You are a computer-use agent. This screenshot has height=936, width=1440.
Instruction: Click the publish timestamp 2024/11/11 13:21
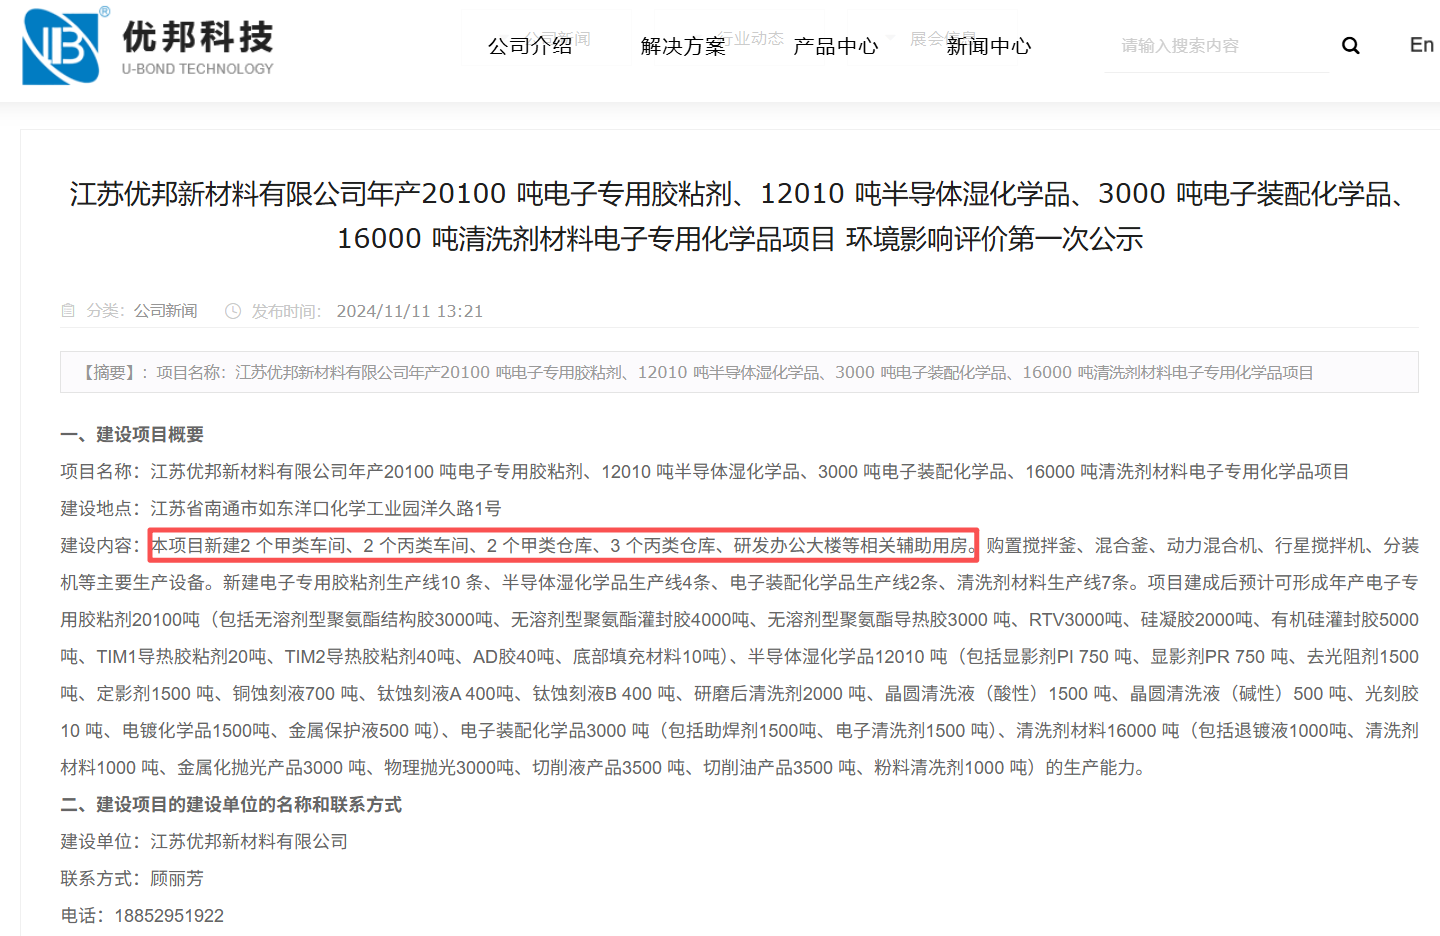[410, 311]
